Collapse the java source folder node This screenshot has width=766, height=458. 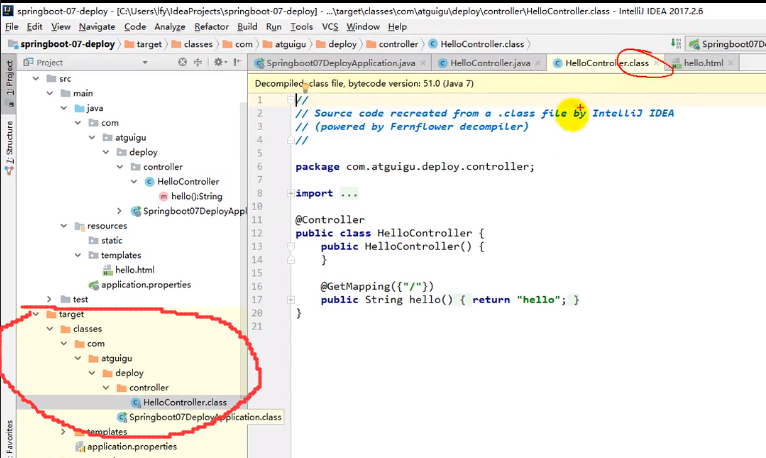pyautogui.click(x=64, y=108)
